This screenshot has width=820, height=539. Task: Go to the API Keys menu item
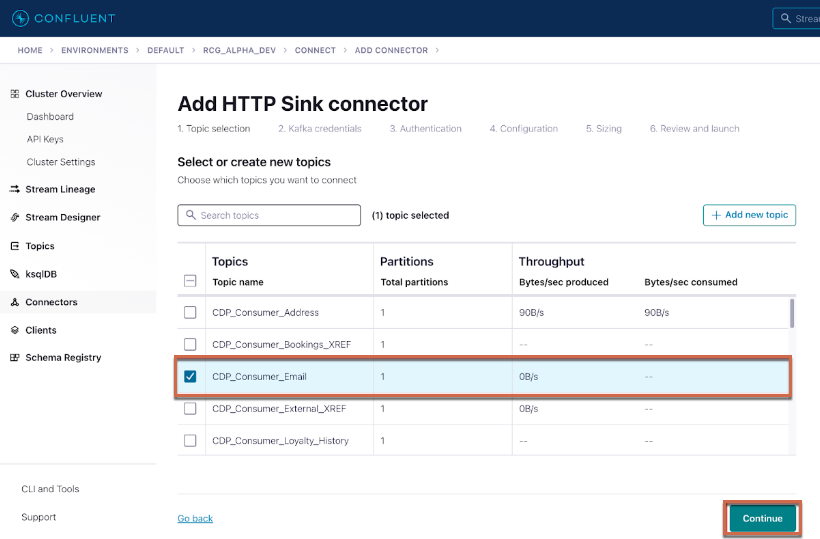tap(45, 139)
